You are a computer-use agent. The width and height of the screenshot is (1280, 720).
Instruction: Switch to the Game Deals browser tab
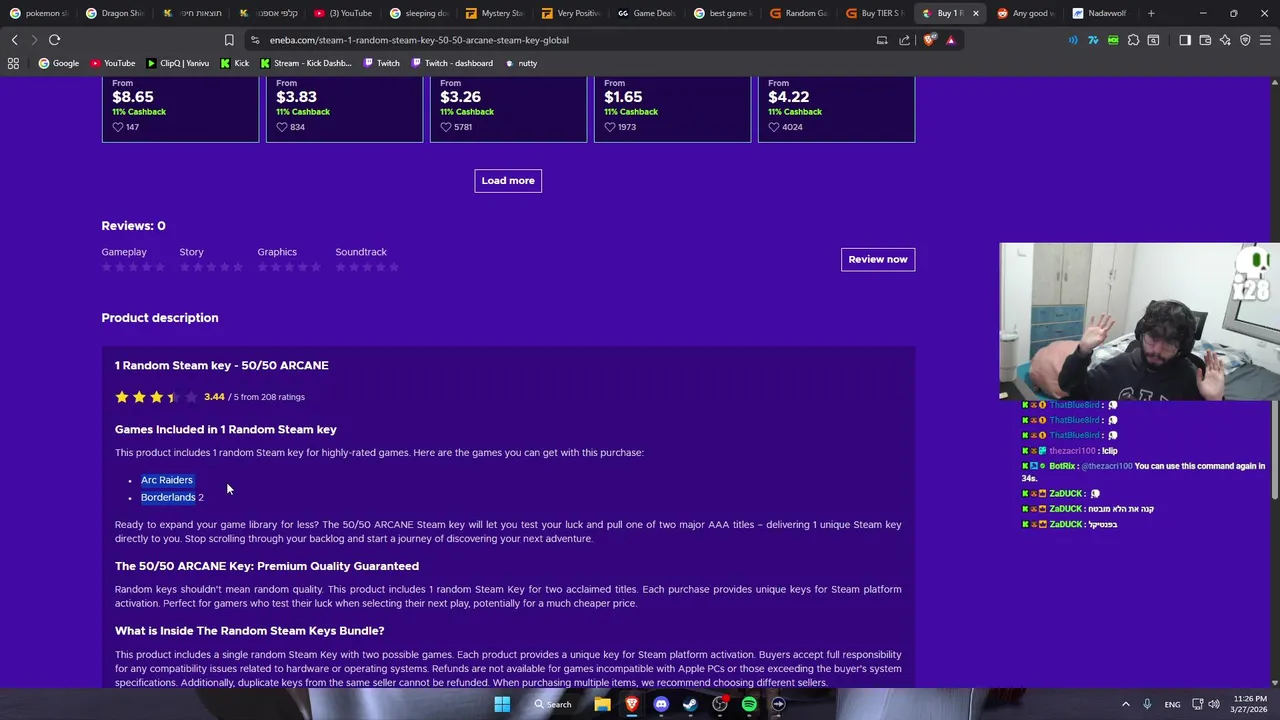coord(647,13)
